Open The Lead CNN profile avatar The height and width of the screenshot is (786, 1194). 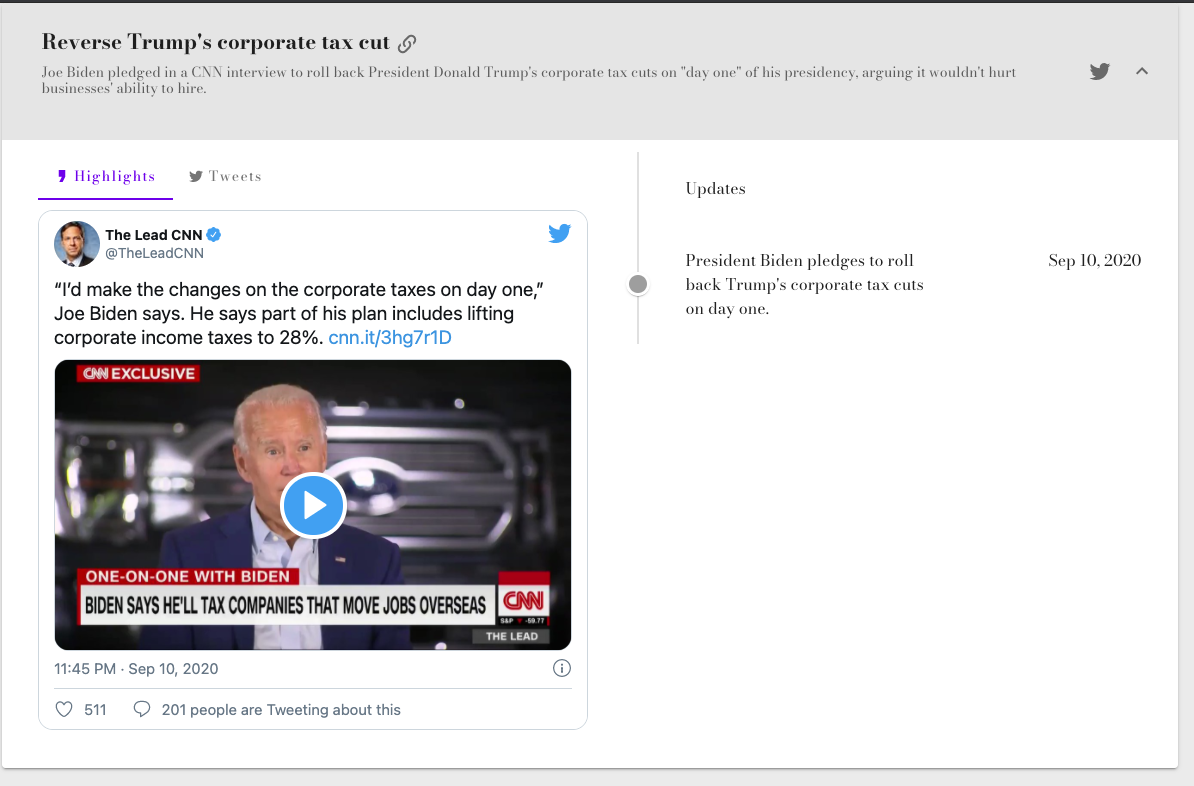coord(76,243)
